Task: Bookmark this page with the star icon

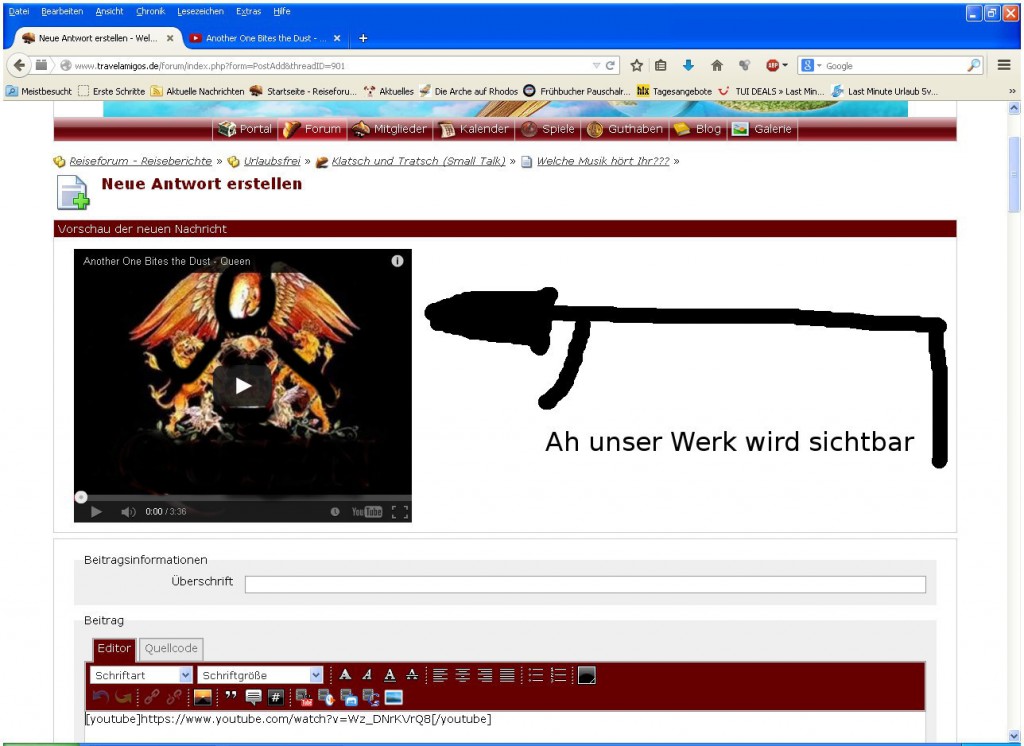Action: 637,65
